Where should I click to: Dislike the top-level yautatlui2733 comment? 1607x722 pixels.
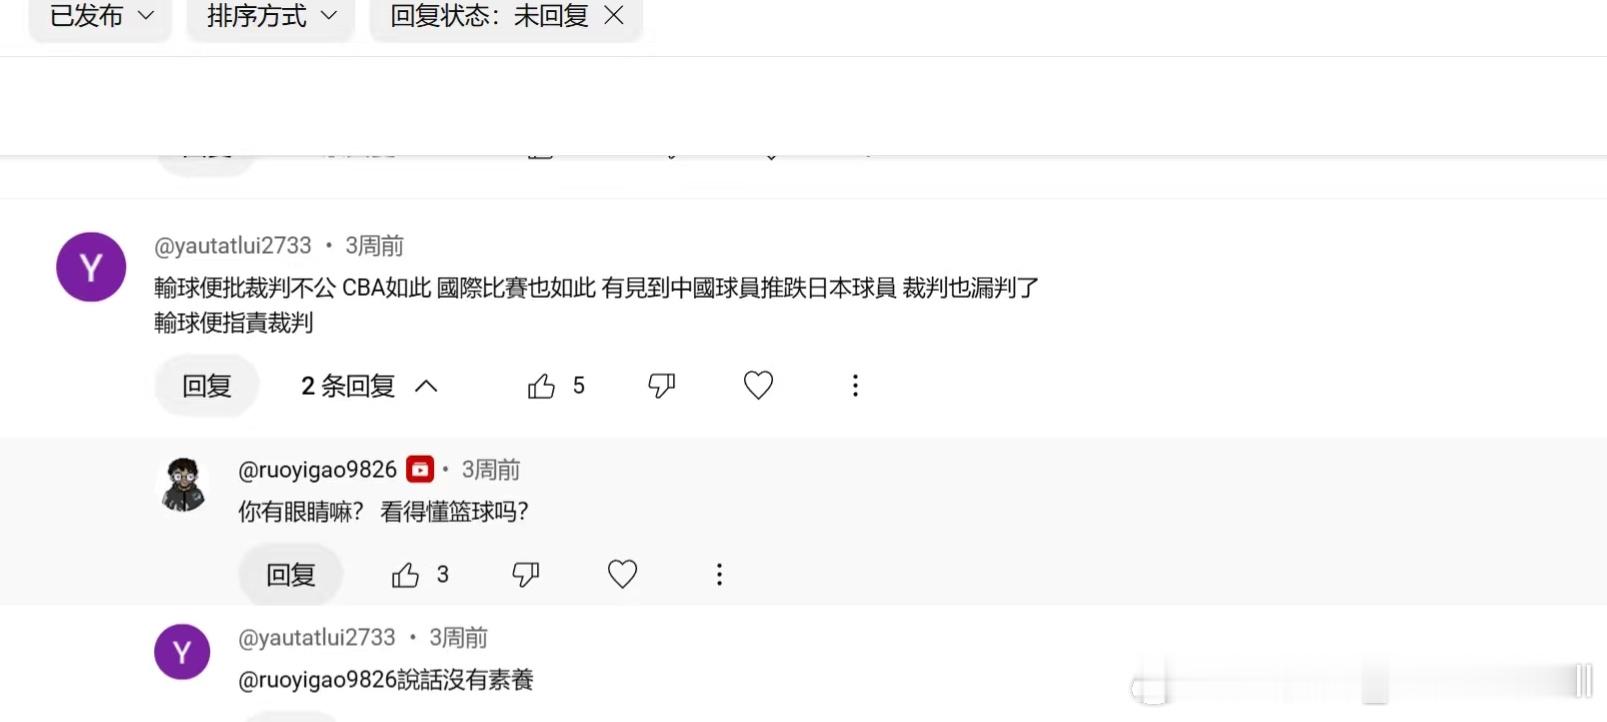pyautogui.click(x=662, y=386)
